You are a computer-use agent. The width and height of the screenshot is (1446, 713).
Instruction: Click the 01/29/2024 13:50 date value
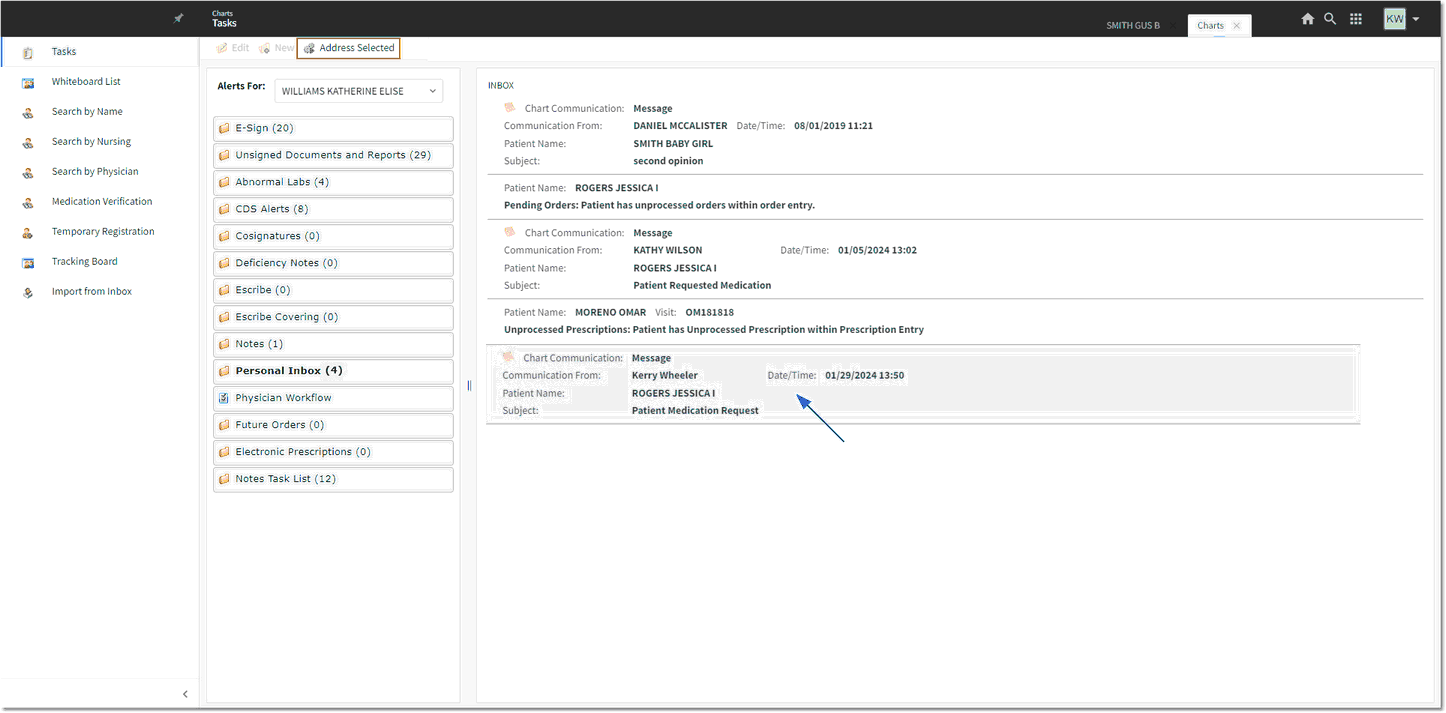tap(864, 376)
